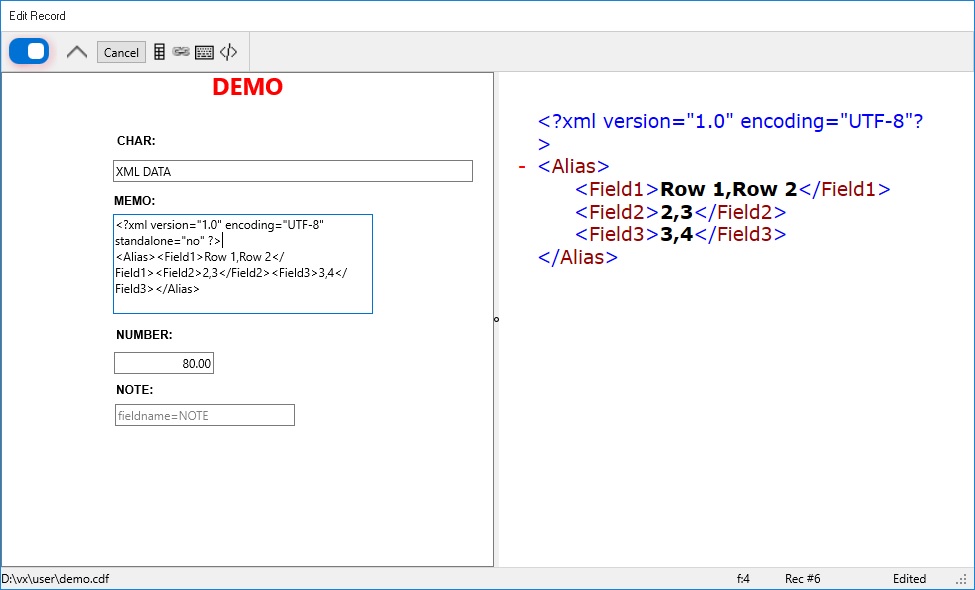Viewport: 975px width, 590px height.
Task: Open the link tool on the toolbar
Action: (182, 51)
